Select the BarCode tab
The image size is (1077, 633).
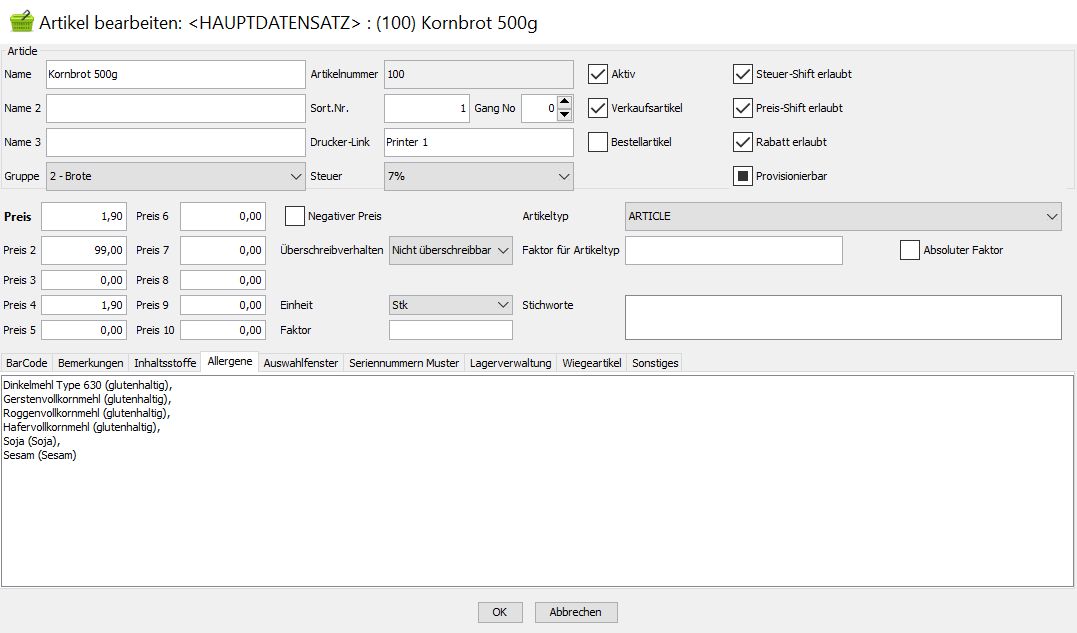click(x=26, y=363)
